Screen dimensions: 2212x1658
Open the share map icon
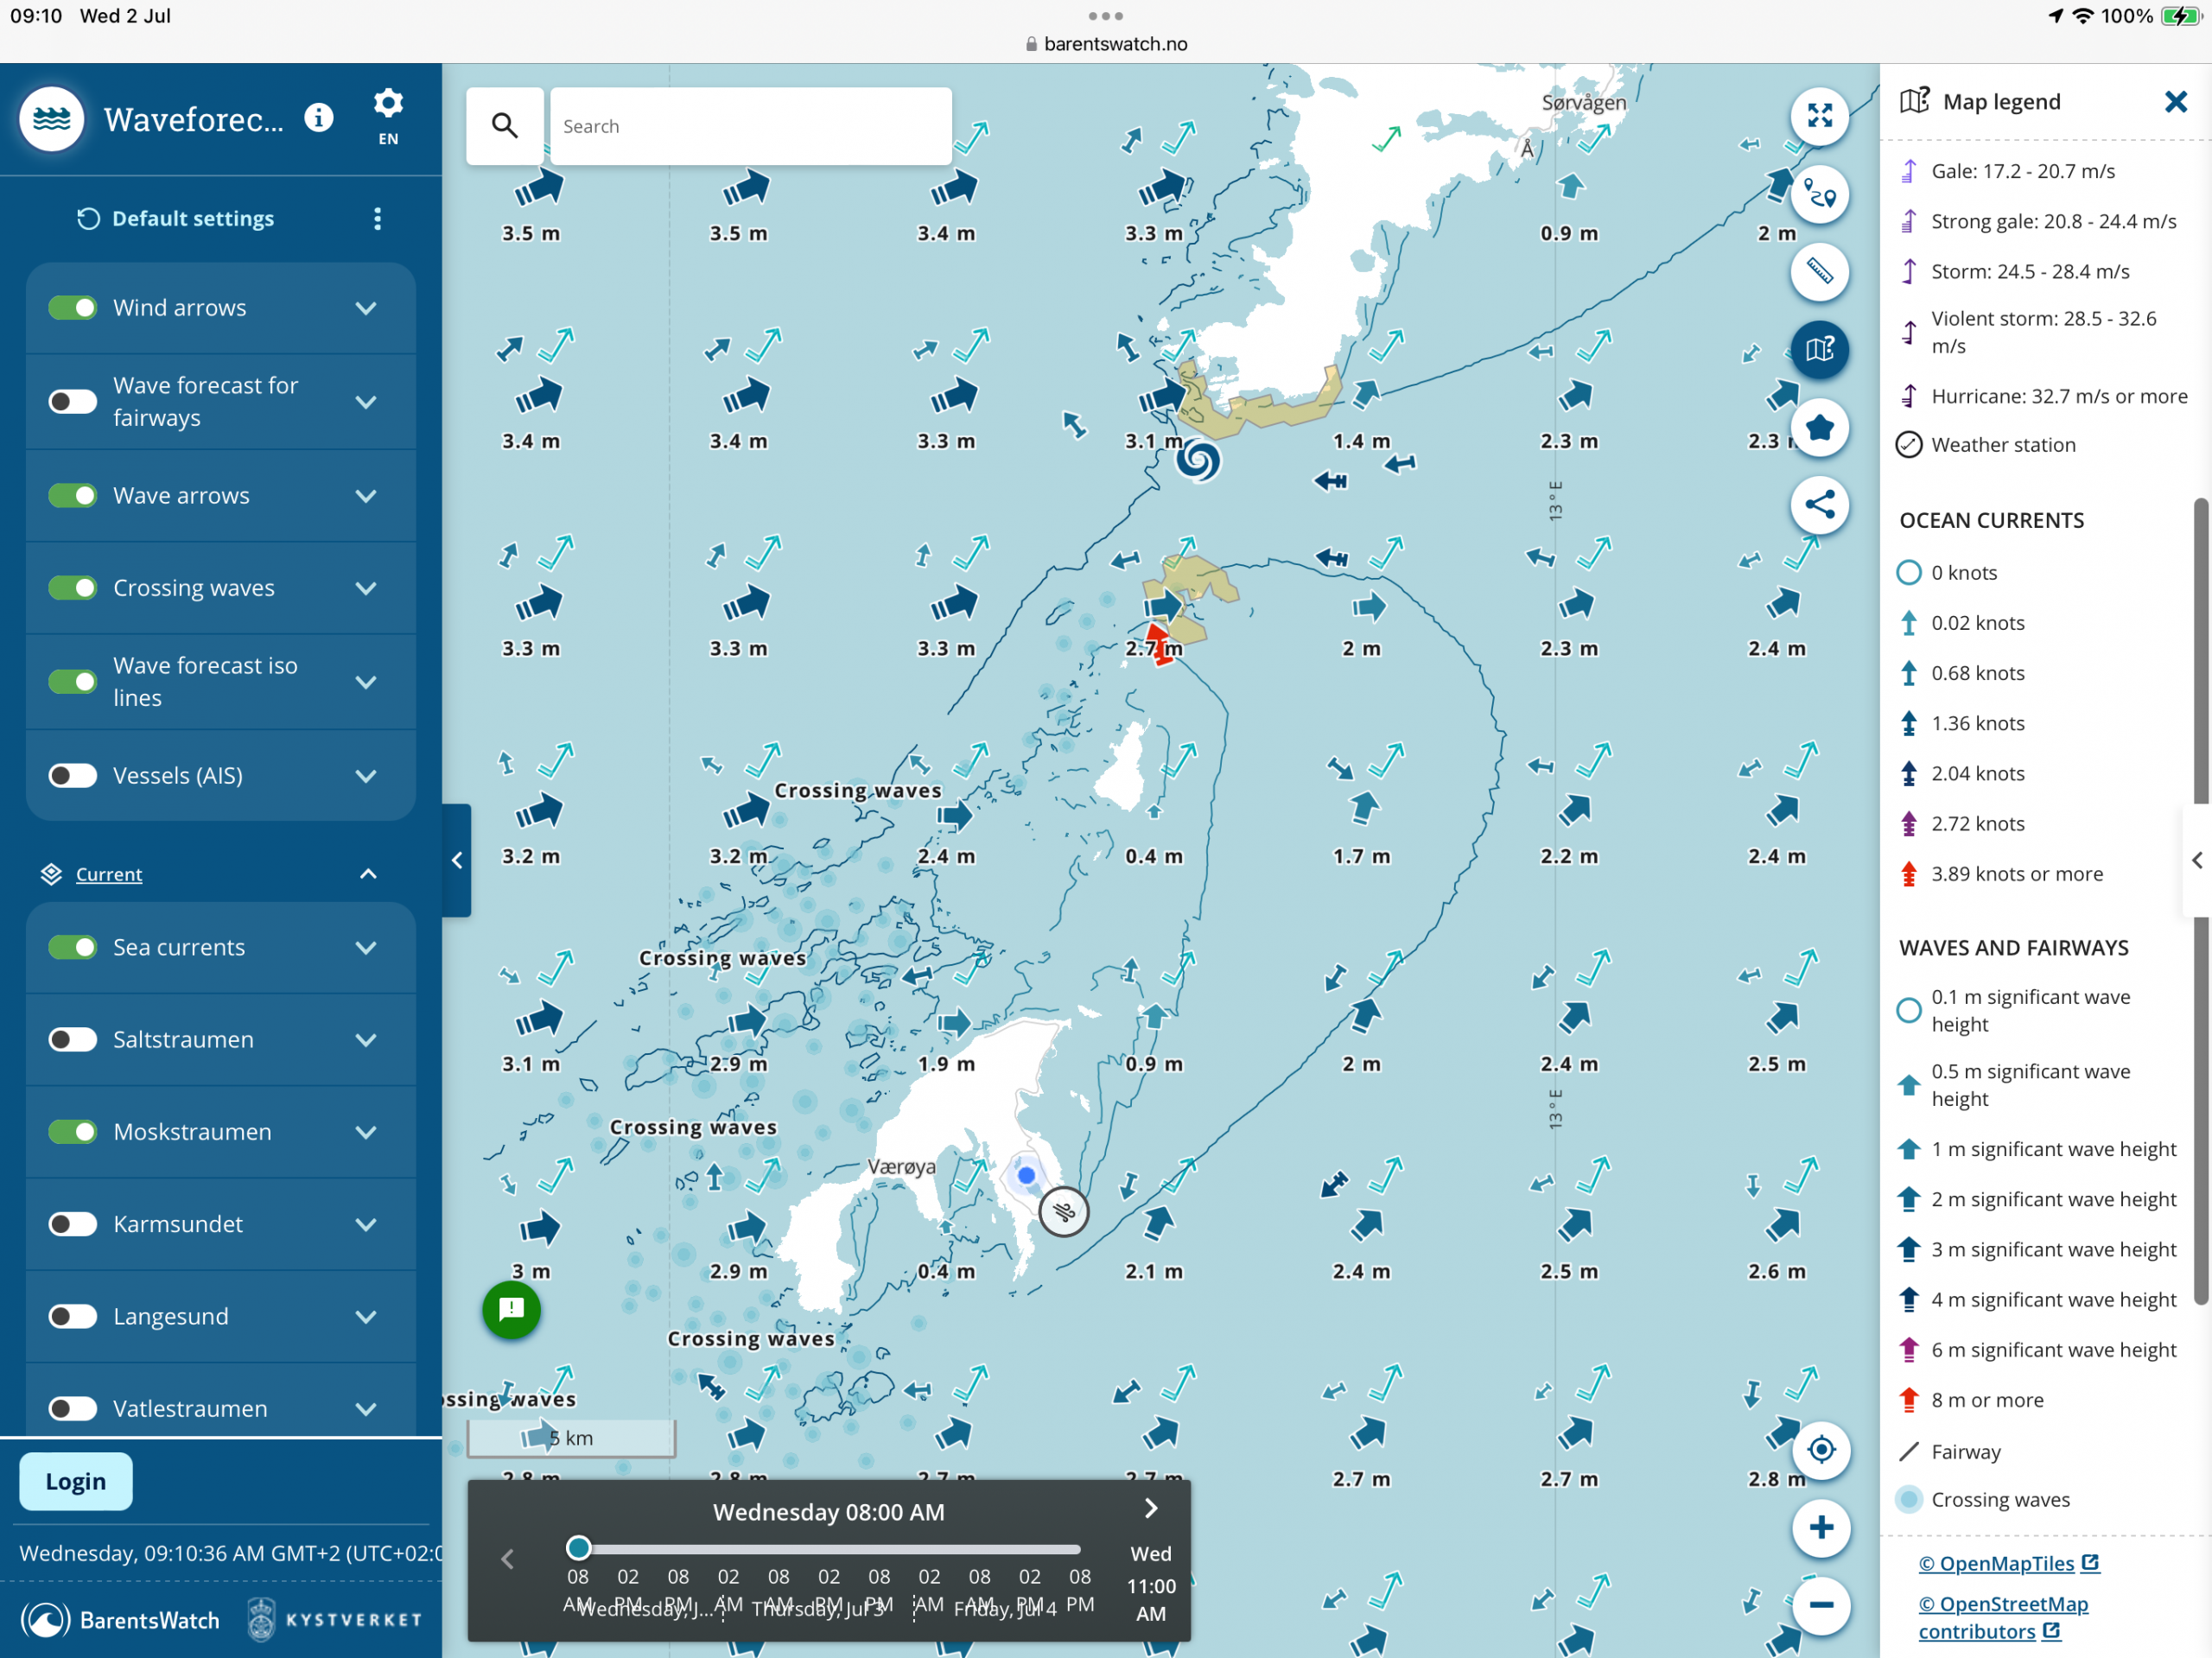click(1819, 505)
